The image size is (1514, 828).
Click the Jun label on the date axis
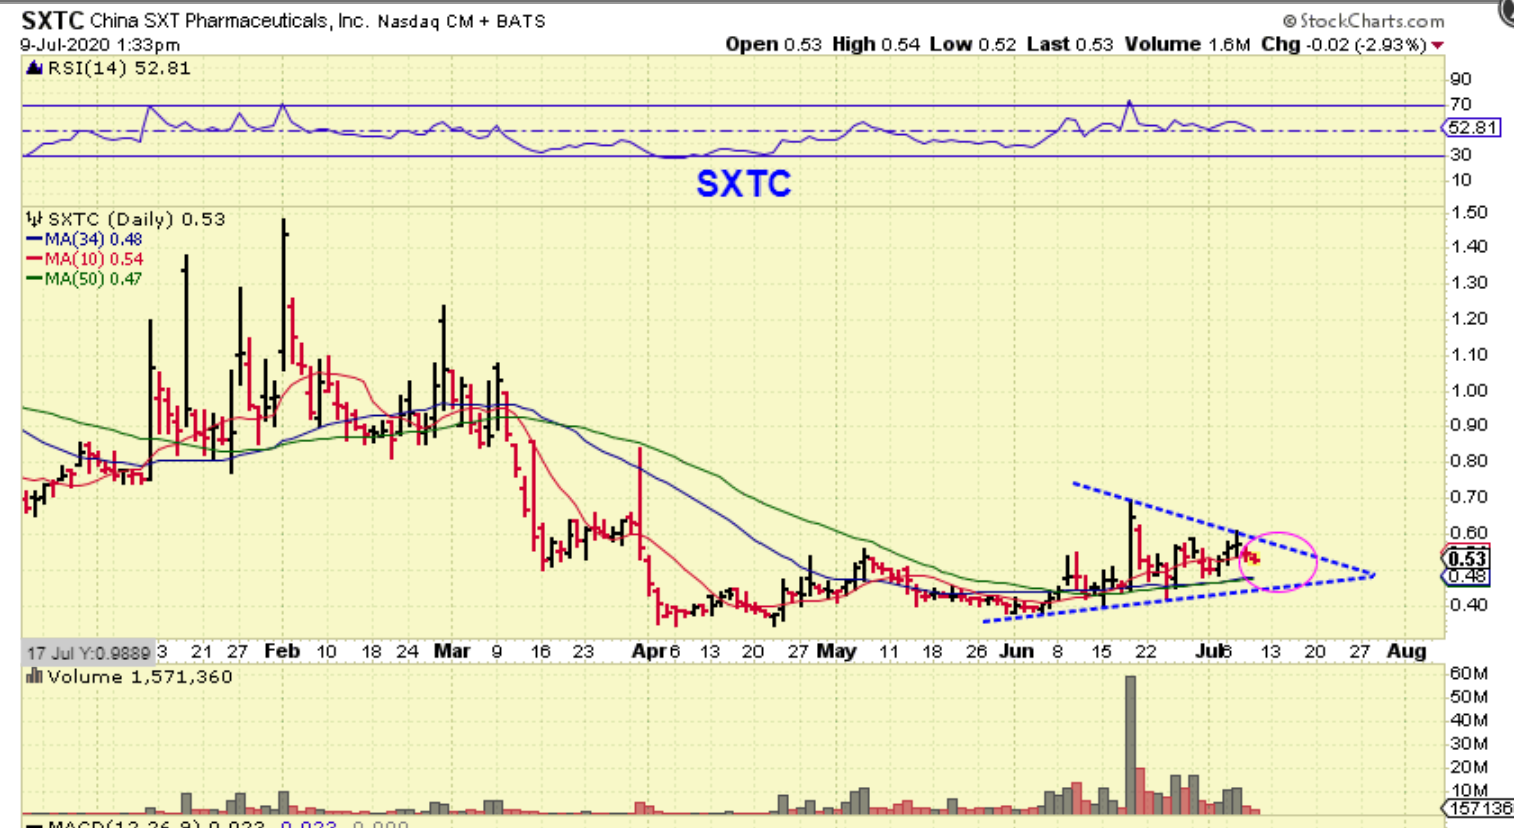[1017, 651]
